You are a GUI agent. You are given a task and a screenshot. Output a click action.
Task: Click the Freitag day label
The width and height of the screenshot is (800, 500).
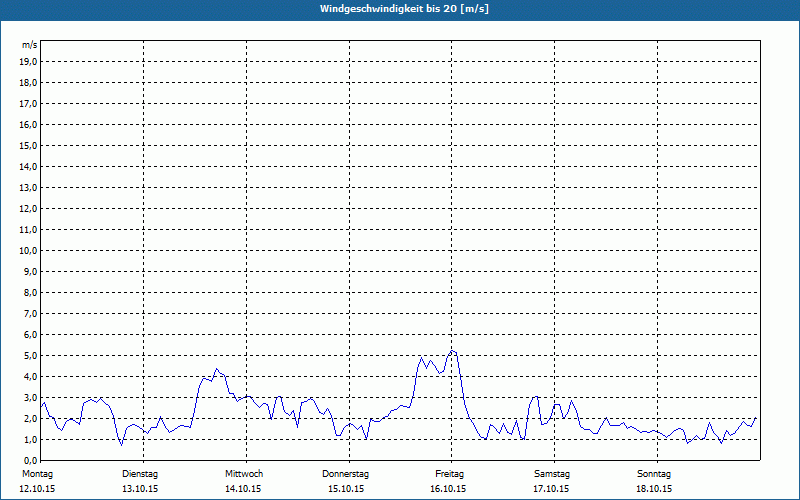(449, 474)
